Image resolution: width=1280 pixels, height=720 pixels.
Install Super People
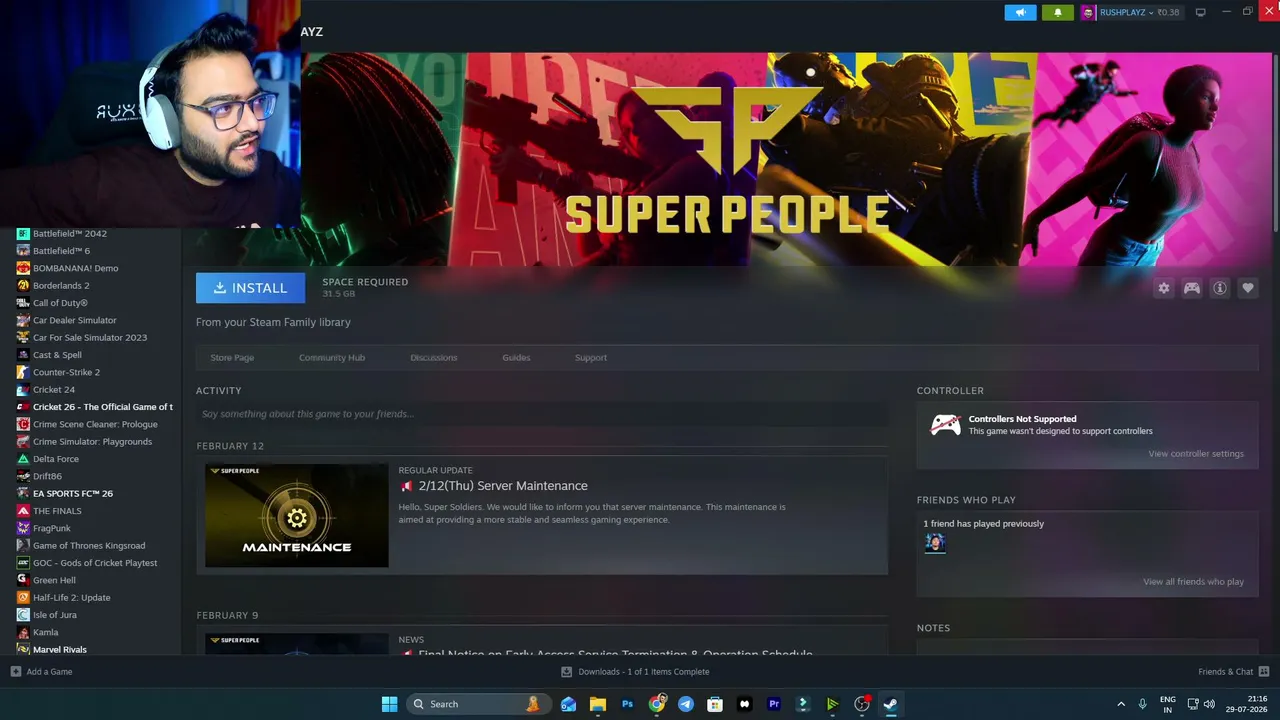click(x=250, y=288)
